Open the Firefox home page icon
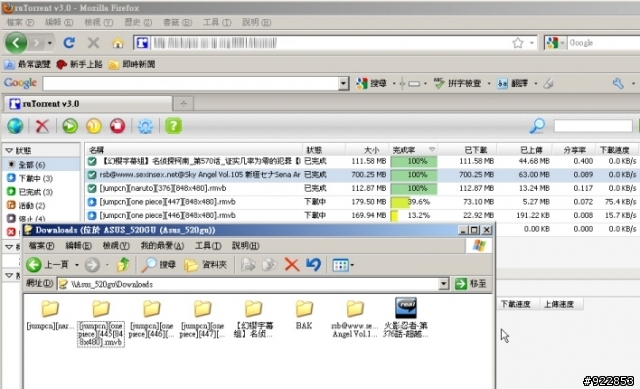 [x=118, y=42]
